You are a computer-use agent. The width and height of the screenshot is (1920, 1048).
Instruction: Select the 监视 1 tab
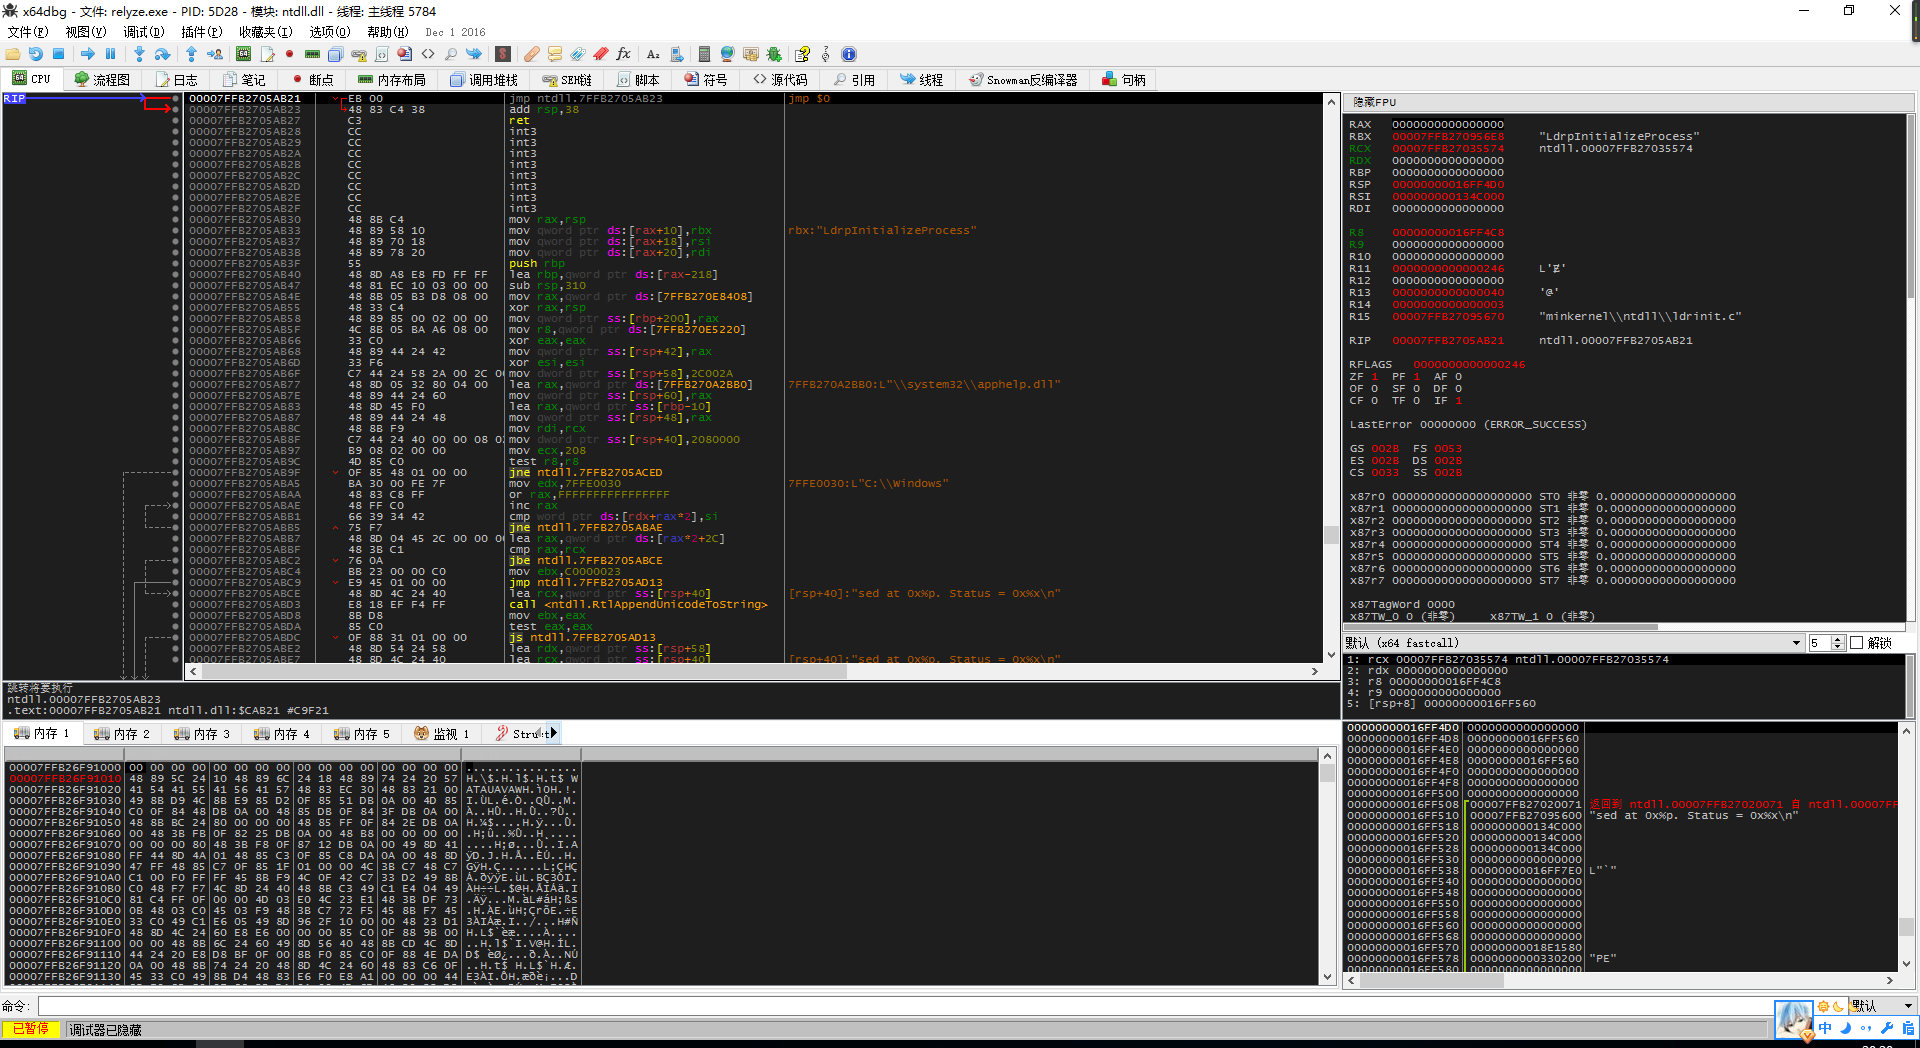442,733
